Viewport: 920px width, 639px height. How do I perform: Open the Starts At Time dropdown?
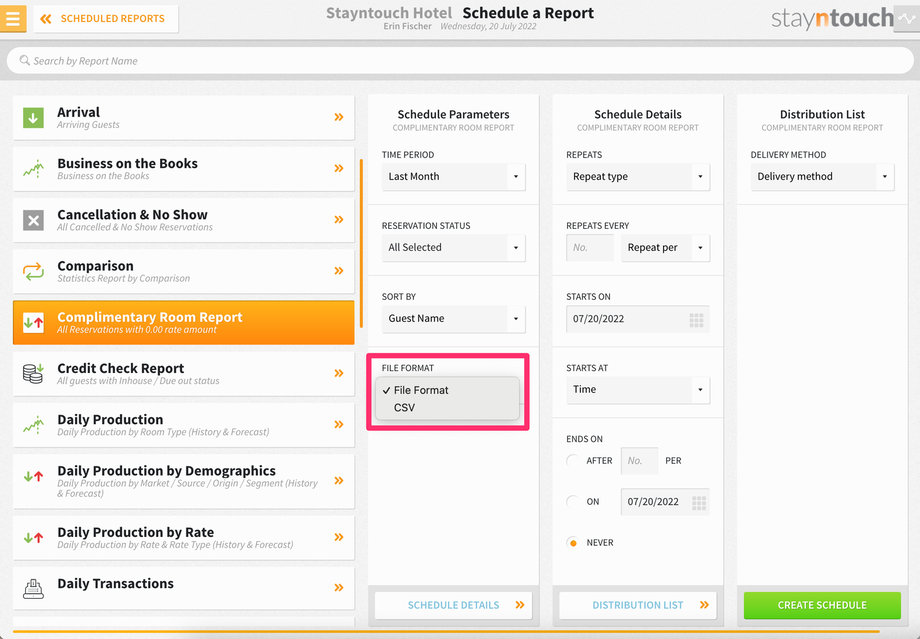[x=638, y=390]
